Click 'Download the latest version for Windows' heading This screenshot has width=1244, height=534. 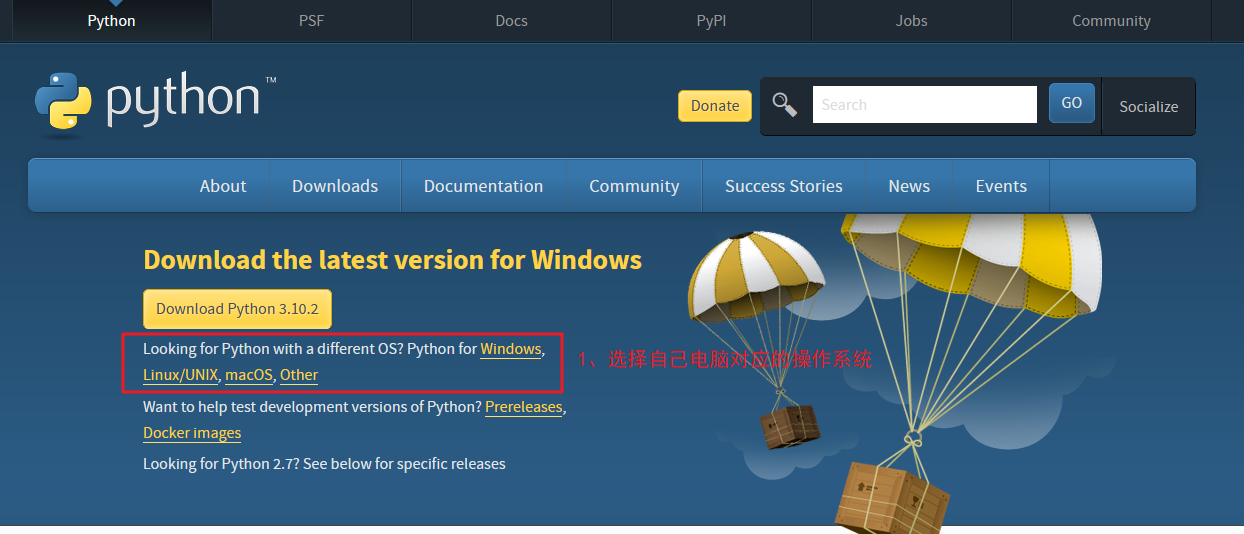tap(393, 260)
